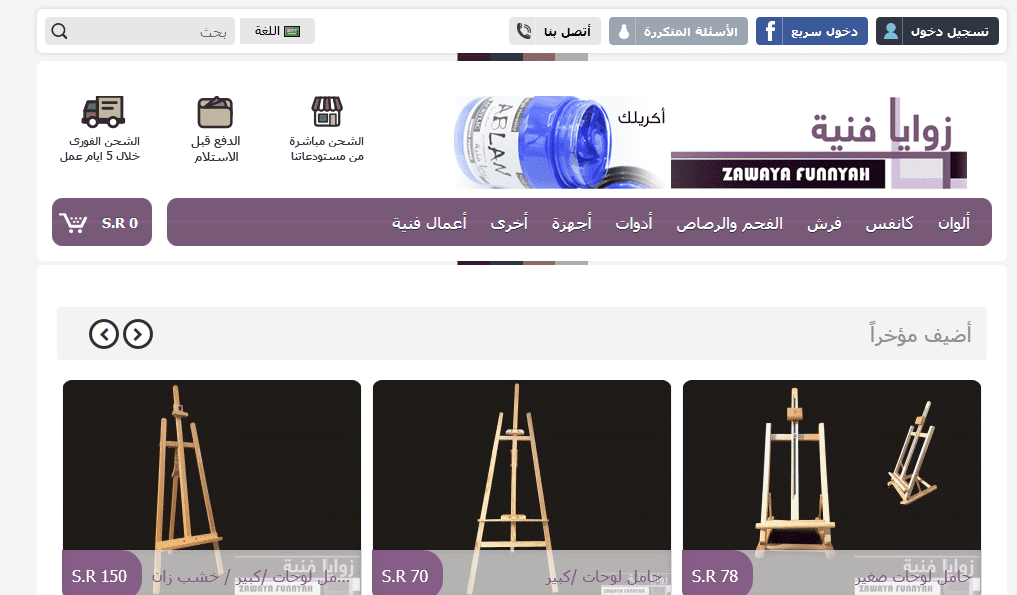Go to previous recently added products

104,334
